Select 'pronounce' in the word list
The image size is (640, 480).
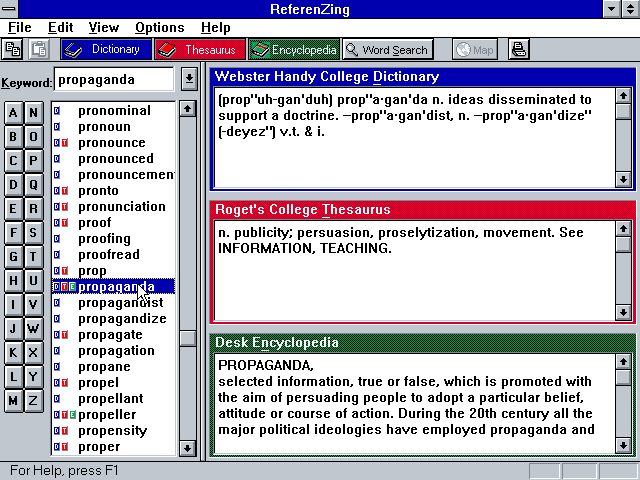pos(114,142)
